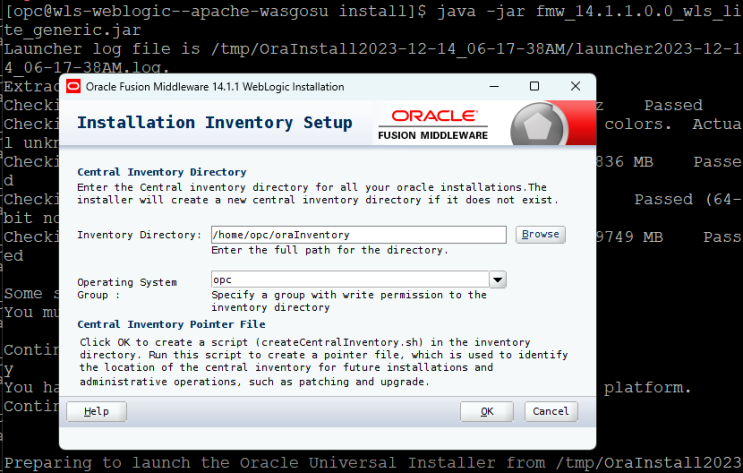Click the java -jar command line in the terminal

coord(372,20)
